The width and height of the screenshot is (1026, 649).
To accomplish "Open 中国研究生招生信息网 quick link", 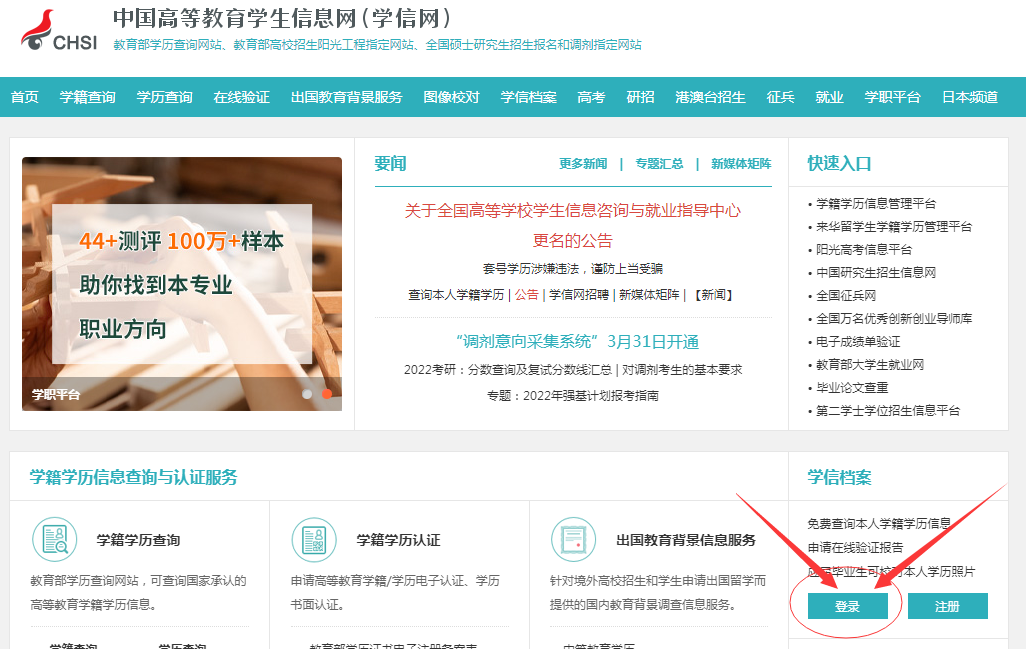I will (x=876, y=272).
